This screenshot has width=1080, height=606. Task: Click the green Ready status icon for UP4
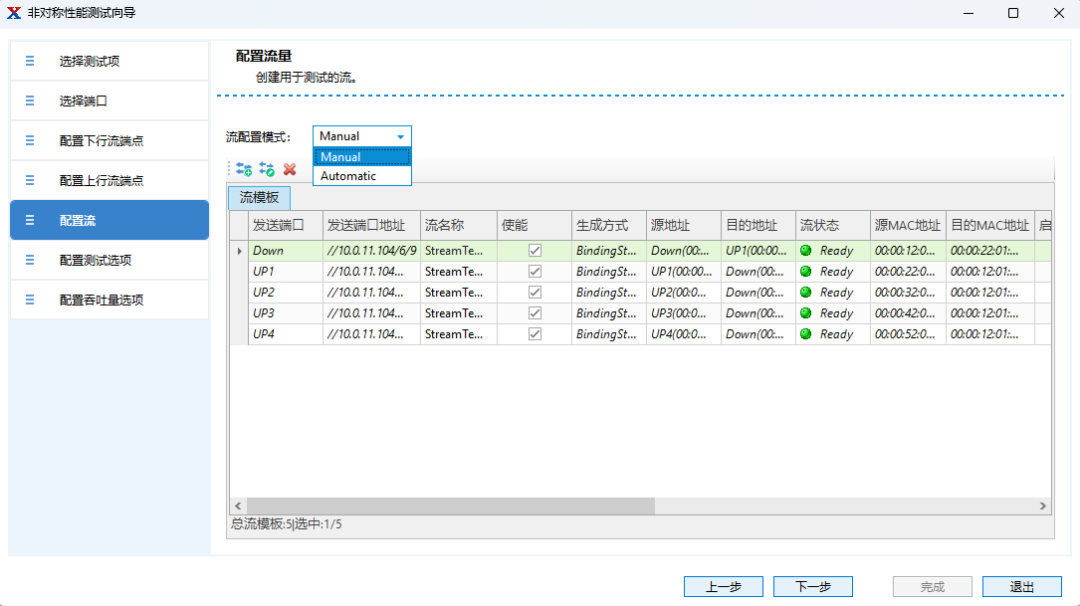806,334
